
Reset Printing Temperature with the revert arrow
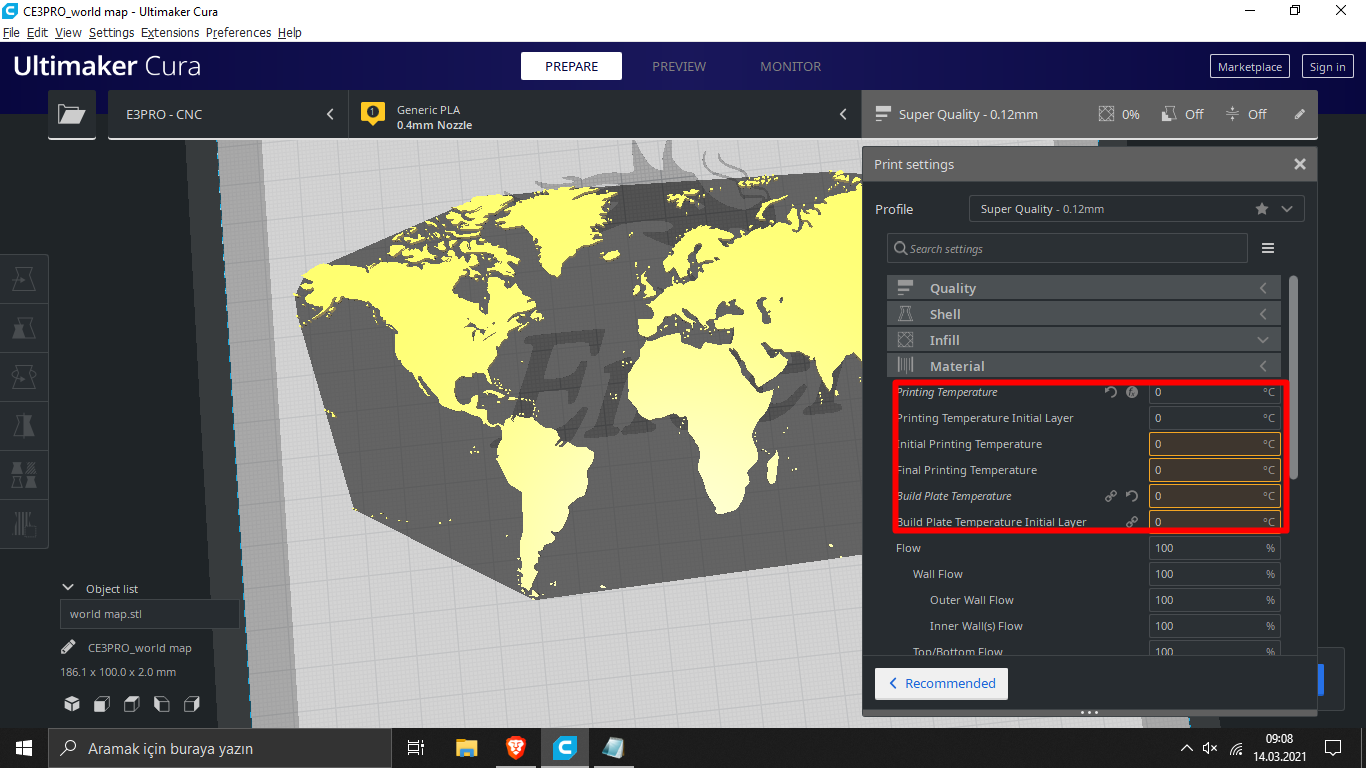pos(1111,392)
